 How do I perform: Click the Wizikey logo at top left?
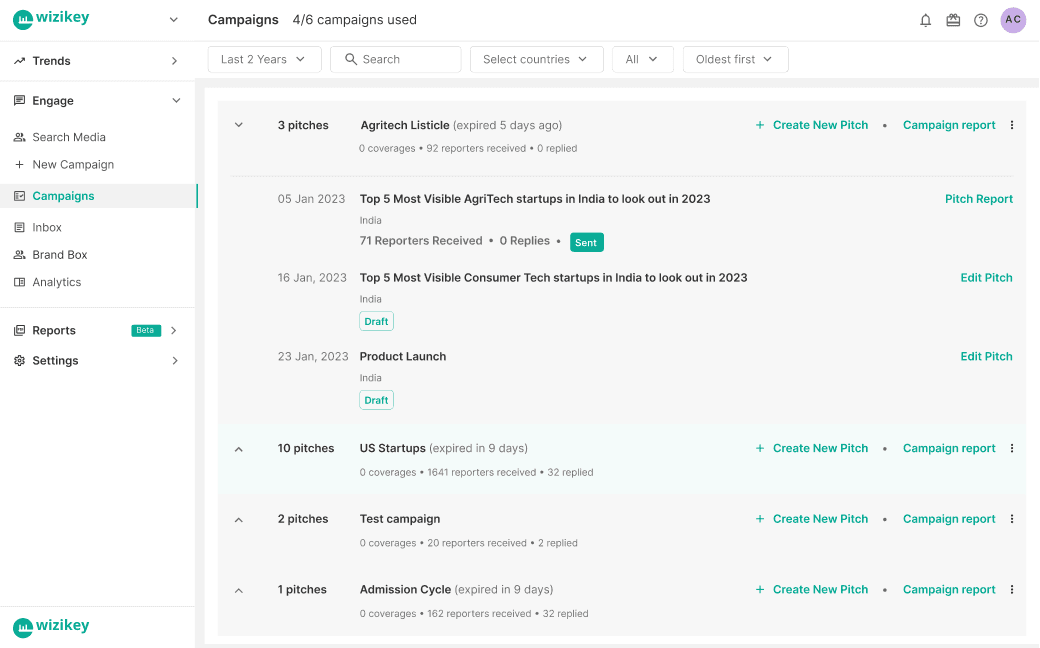pos(51,20)
